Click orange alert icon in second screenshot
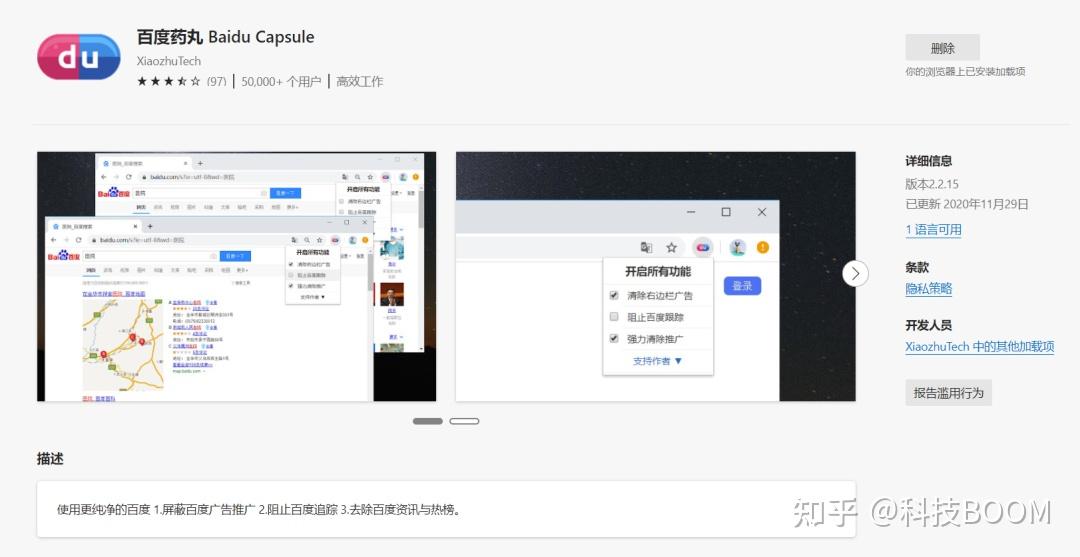This screenshot has width=1080, height=557. (x=762, y=247)
